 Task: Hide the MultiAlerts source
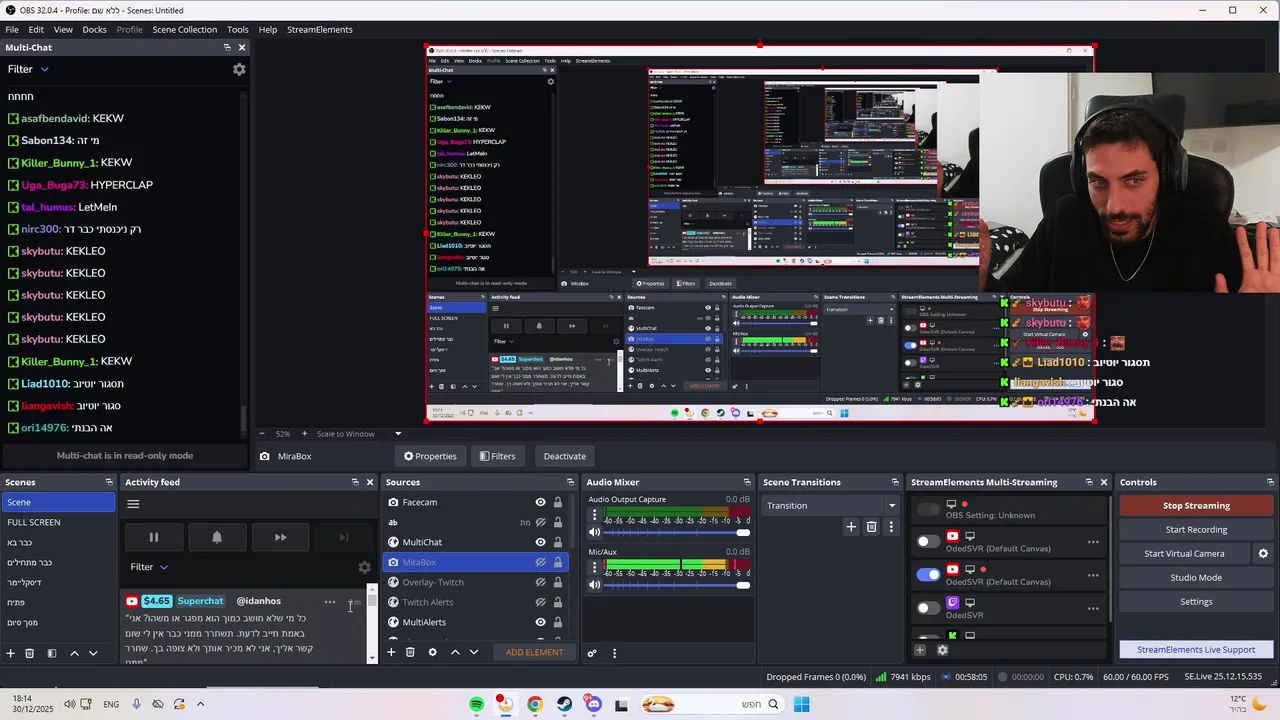pos(540,622)
